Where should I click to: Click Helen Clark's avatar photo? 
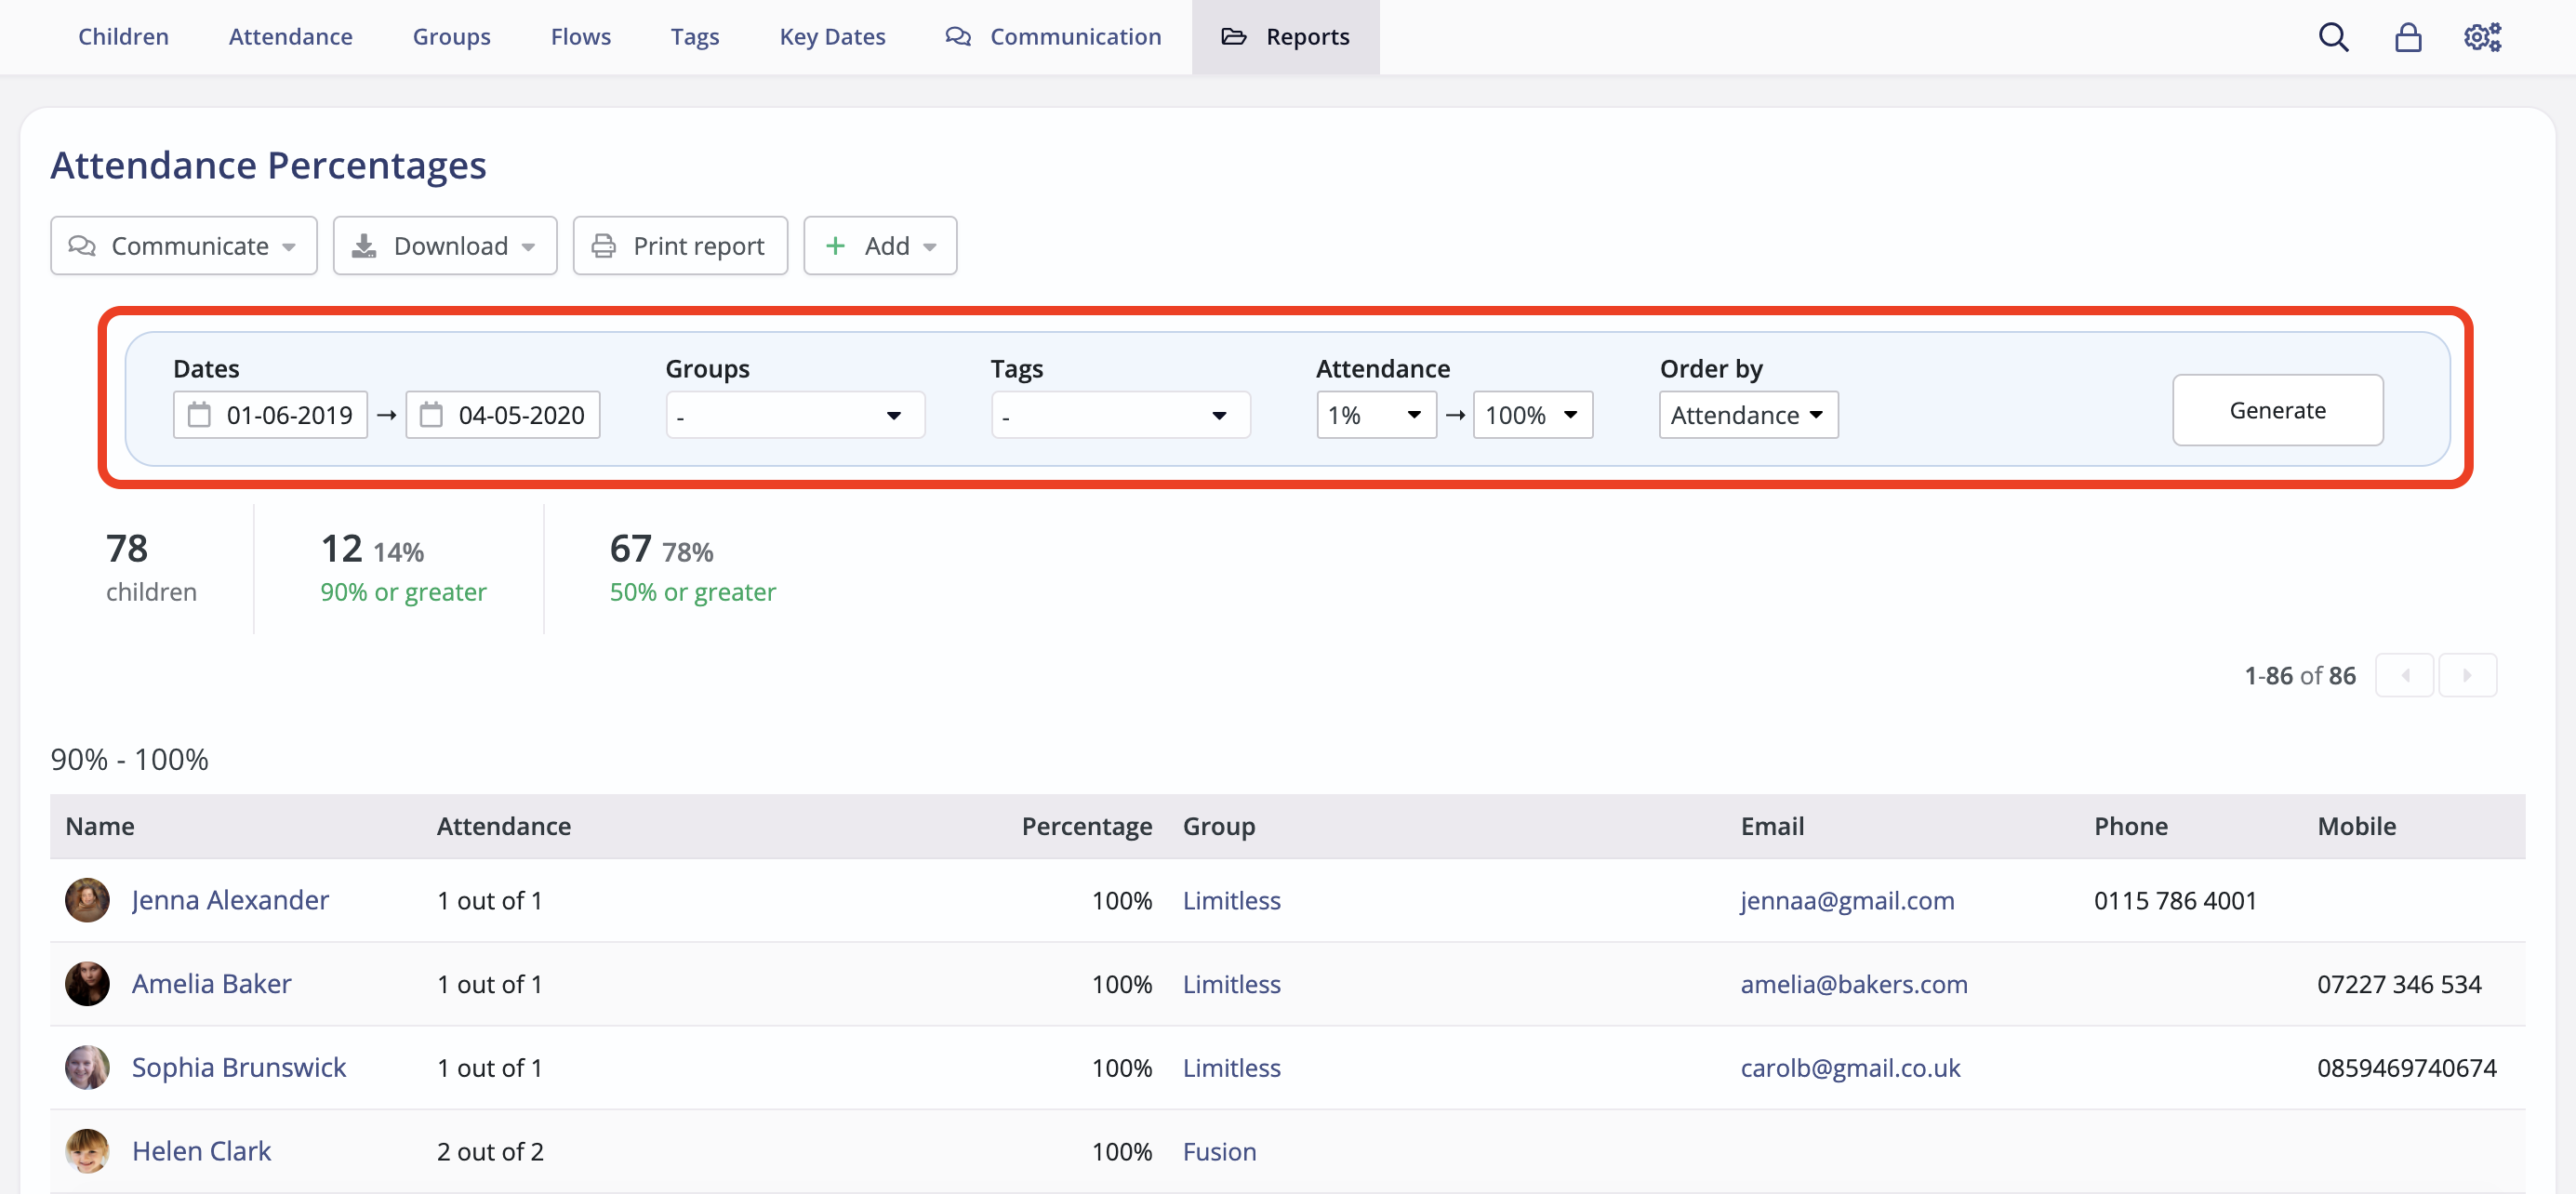[87, 1151]
